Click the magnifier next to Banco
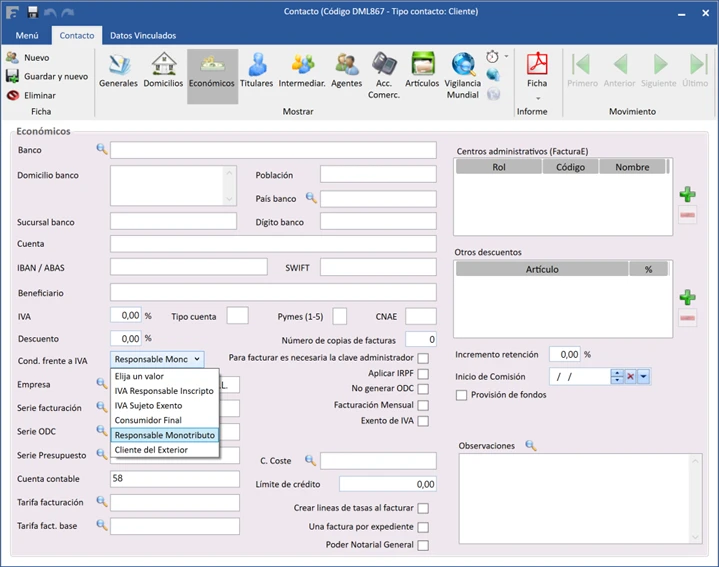The height and width of the screenshot is (567, 719). coord(101,150)
